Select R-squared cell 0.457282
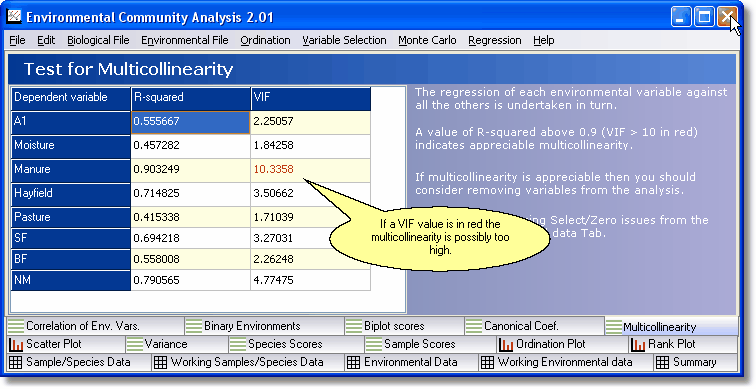The width and height of the screenshot is (756, 389). 191,147
